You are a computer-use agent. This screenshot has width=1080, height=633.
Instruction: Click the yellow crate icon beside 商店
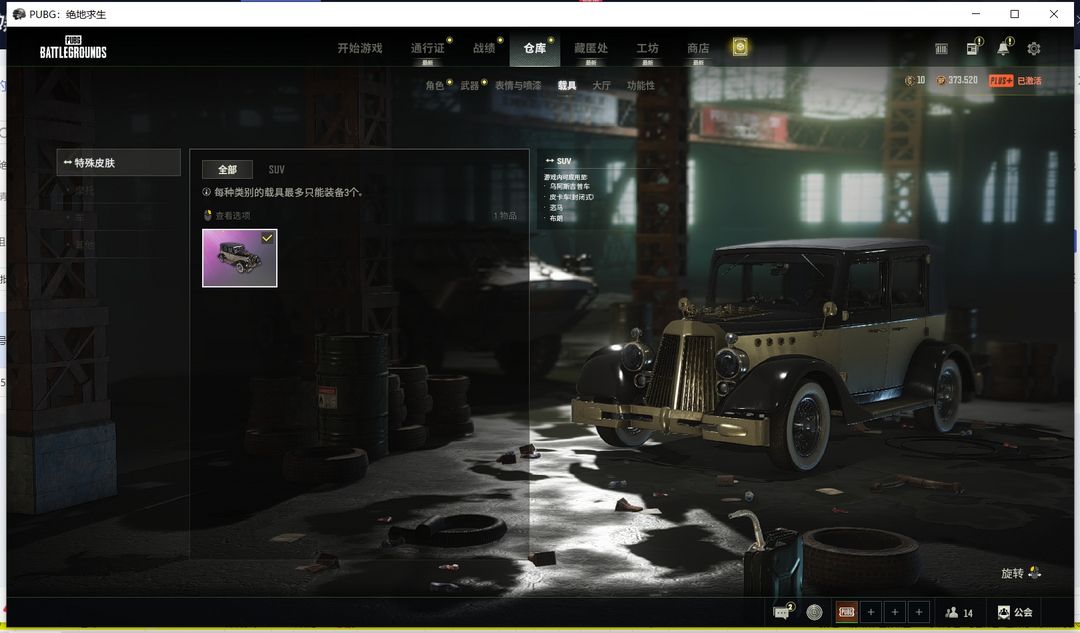[740, 48]
